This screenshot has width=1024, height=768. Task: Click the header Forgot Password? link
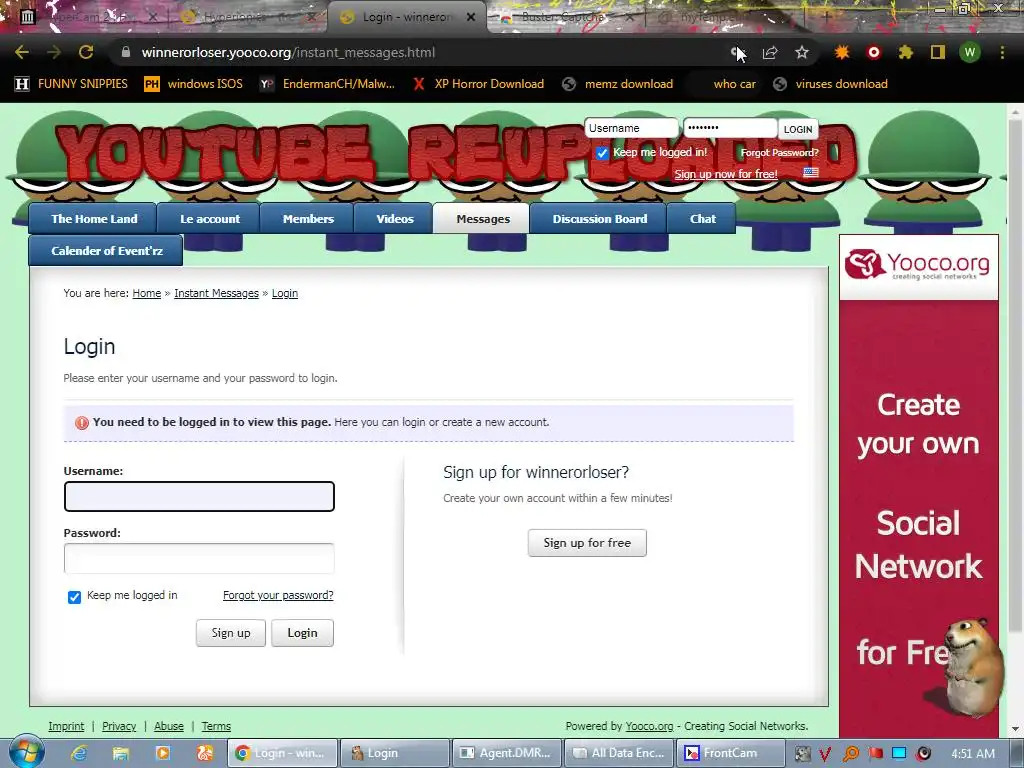pyautogui.click(x=779, y=153)
